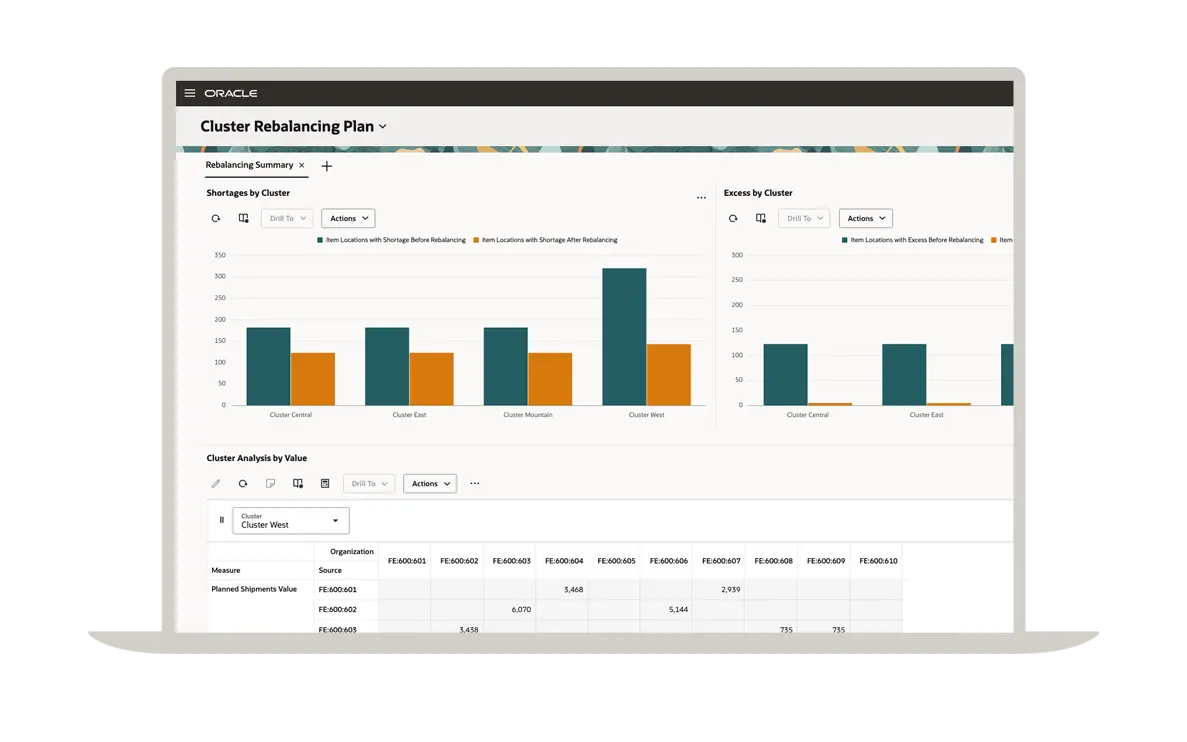Click the edit pencil in Cluster Analysis toolbar
The width and height of the screenshot is (1187, 742).
tap(215, 484)
